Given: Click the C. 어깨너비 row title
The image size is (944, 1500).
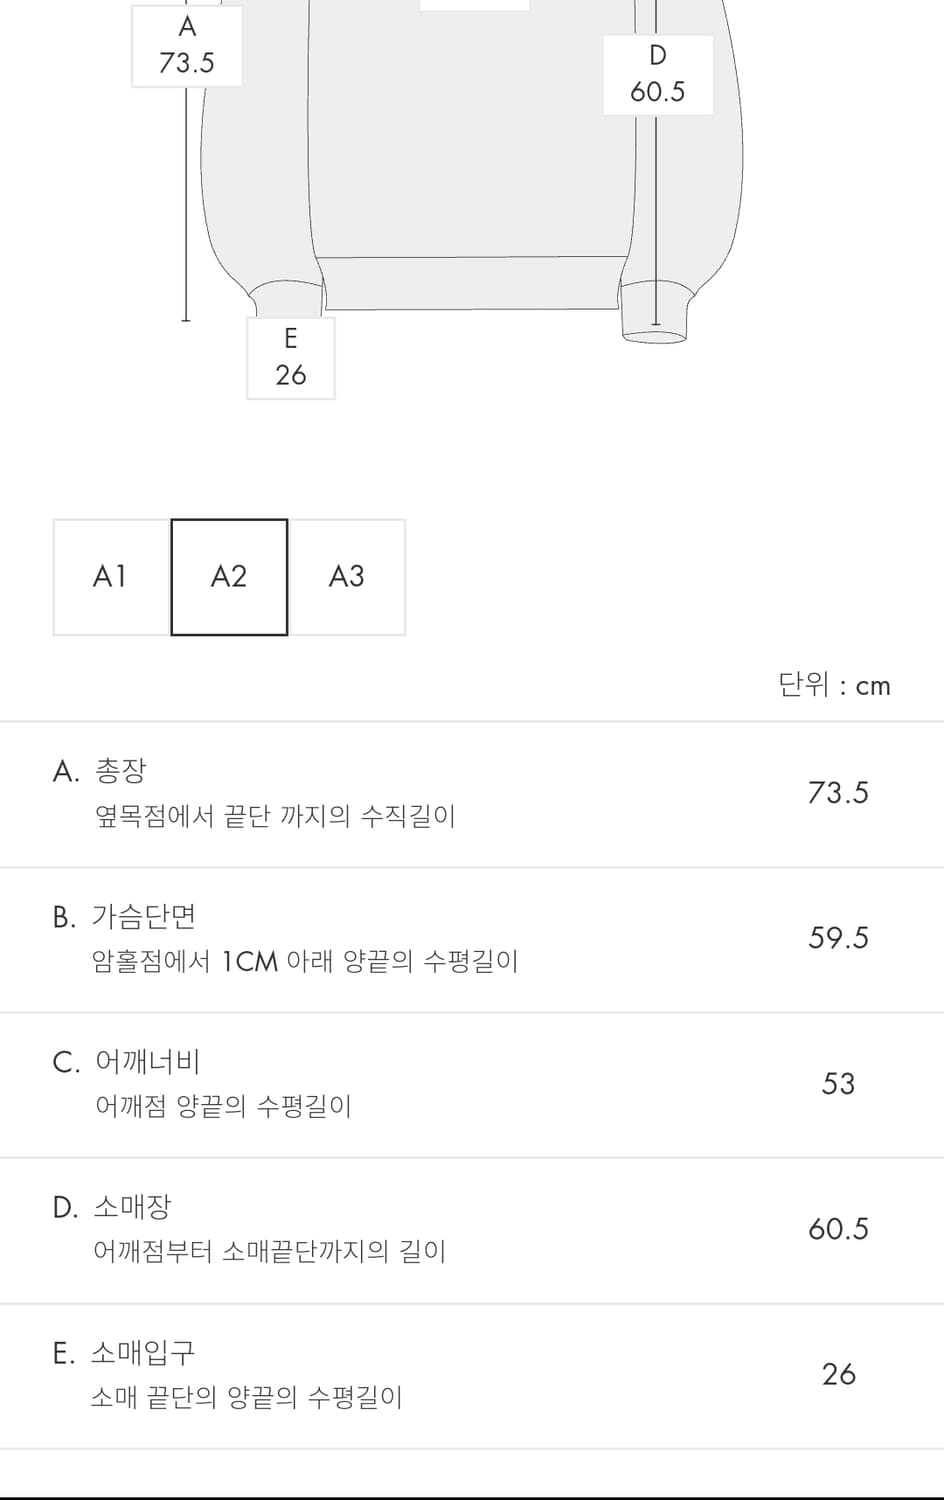Looking at the screenshot, I should click(127, 1062).
